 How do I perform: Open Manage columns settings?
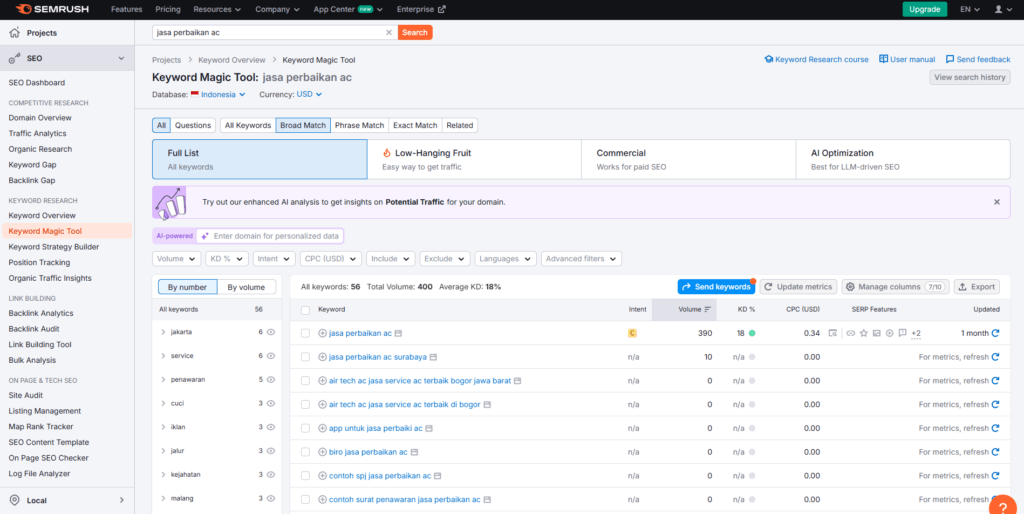[895, 287]
